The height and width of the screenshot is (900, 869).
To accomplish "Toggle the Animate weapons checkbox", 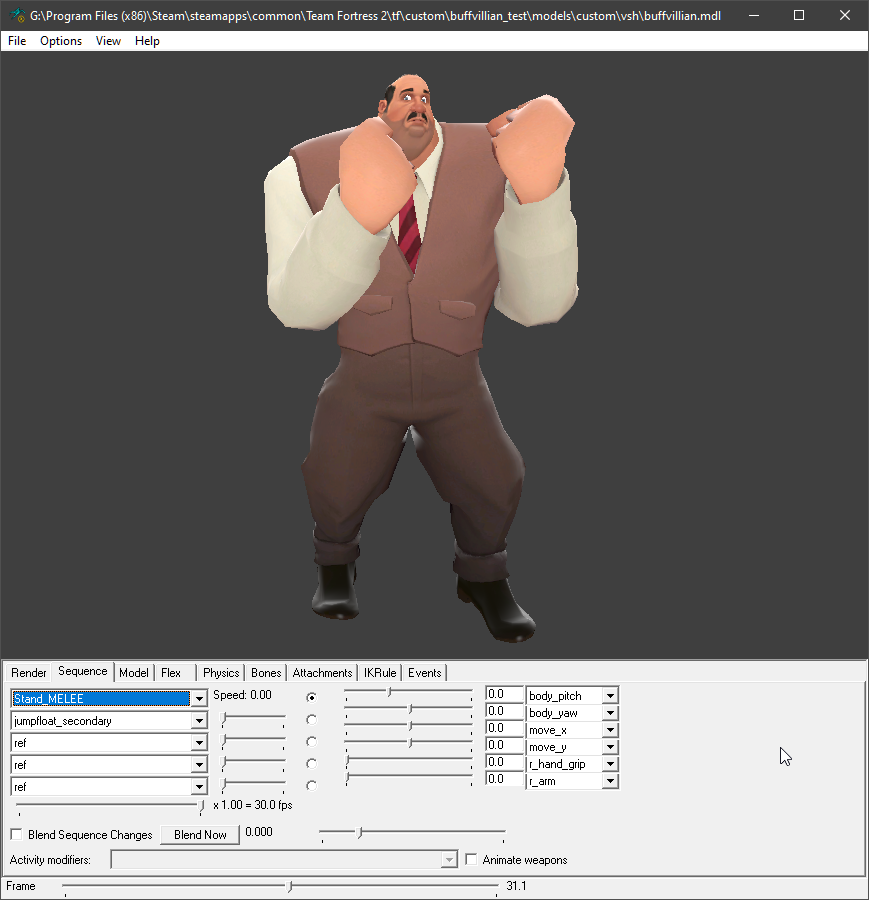I will pos(471,860).
